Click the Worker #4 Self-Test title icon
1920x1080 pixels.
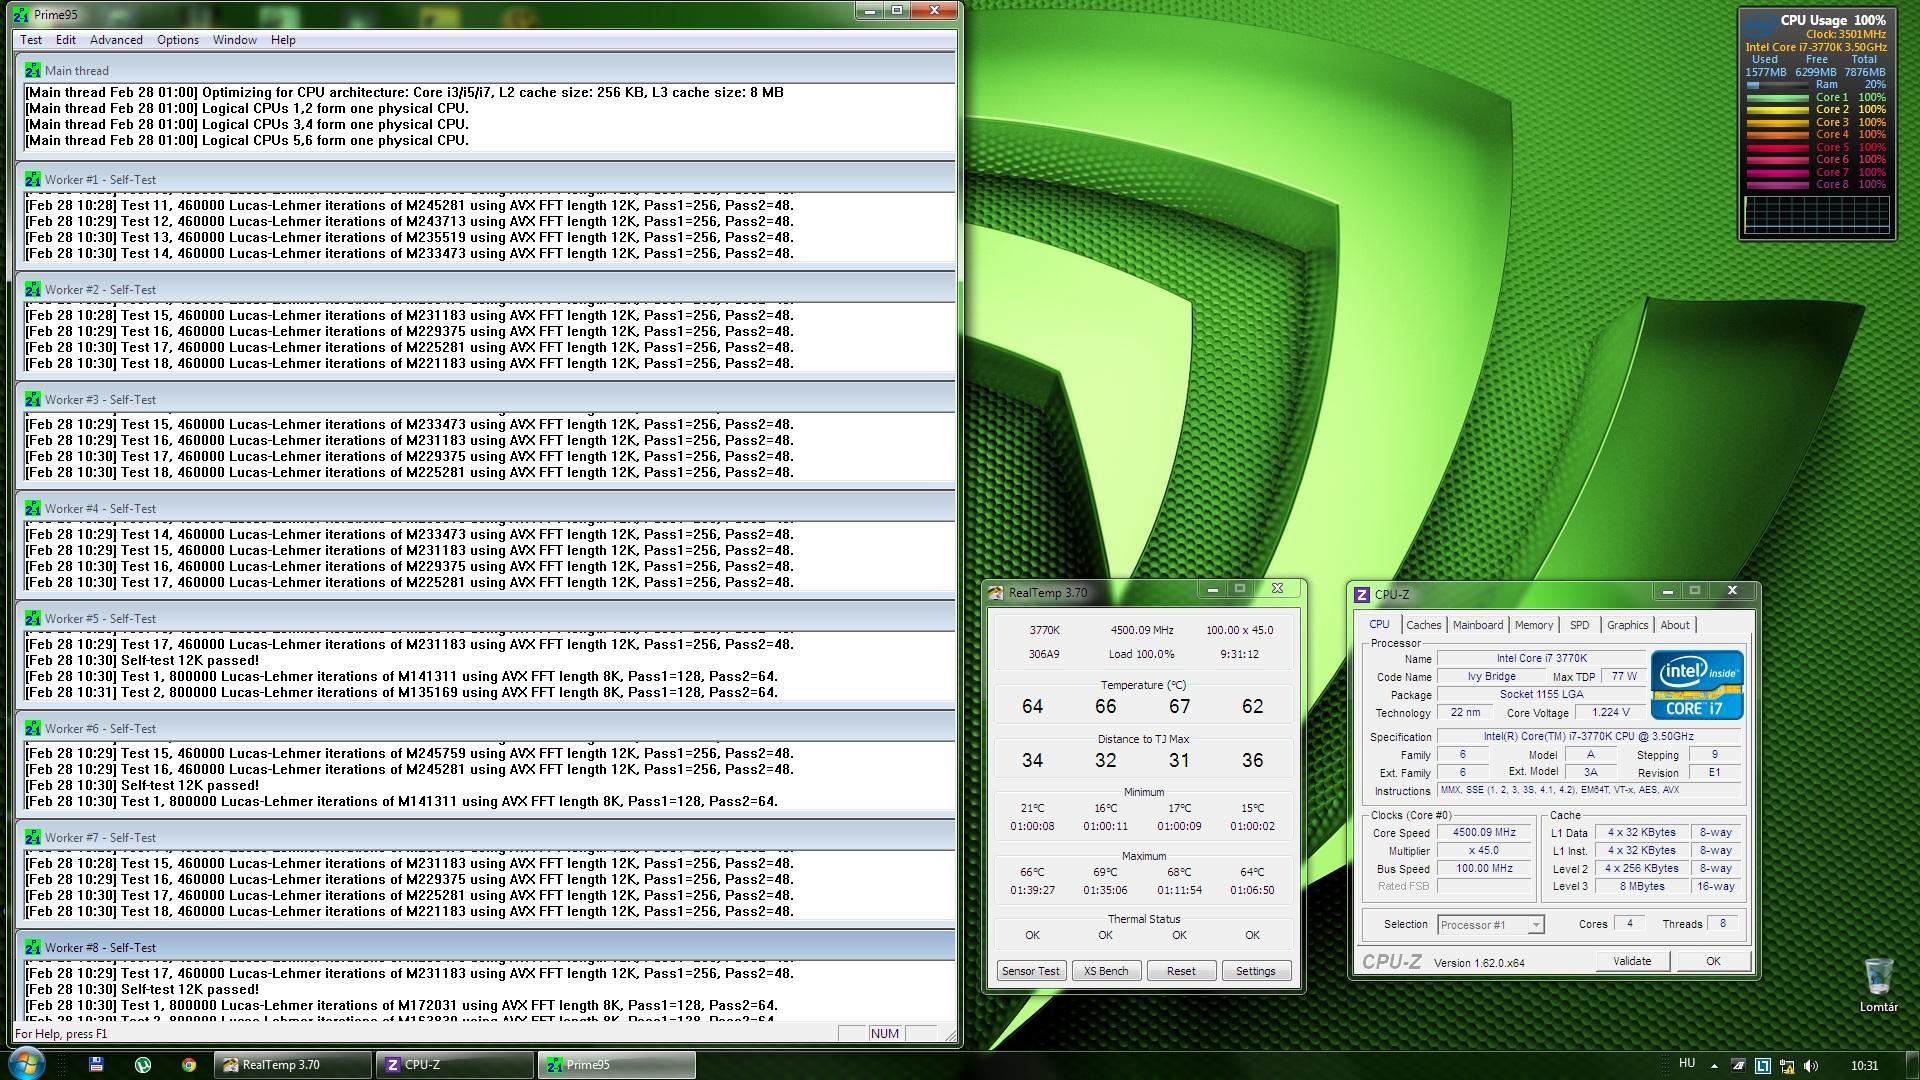(x=33, y=508)
